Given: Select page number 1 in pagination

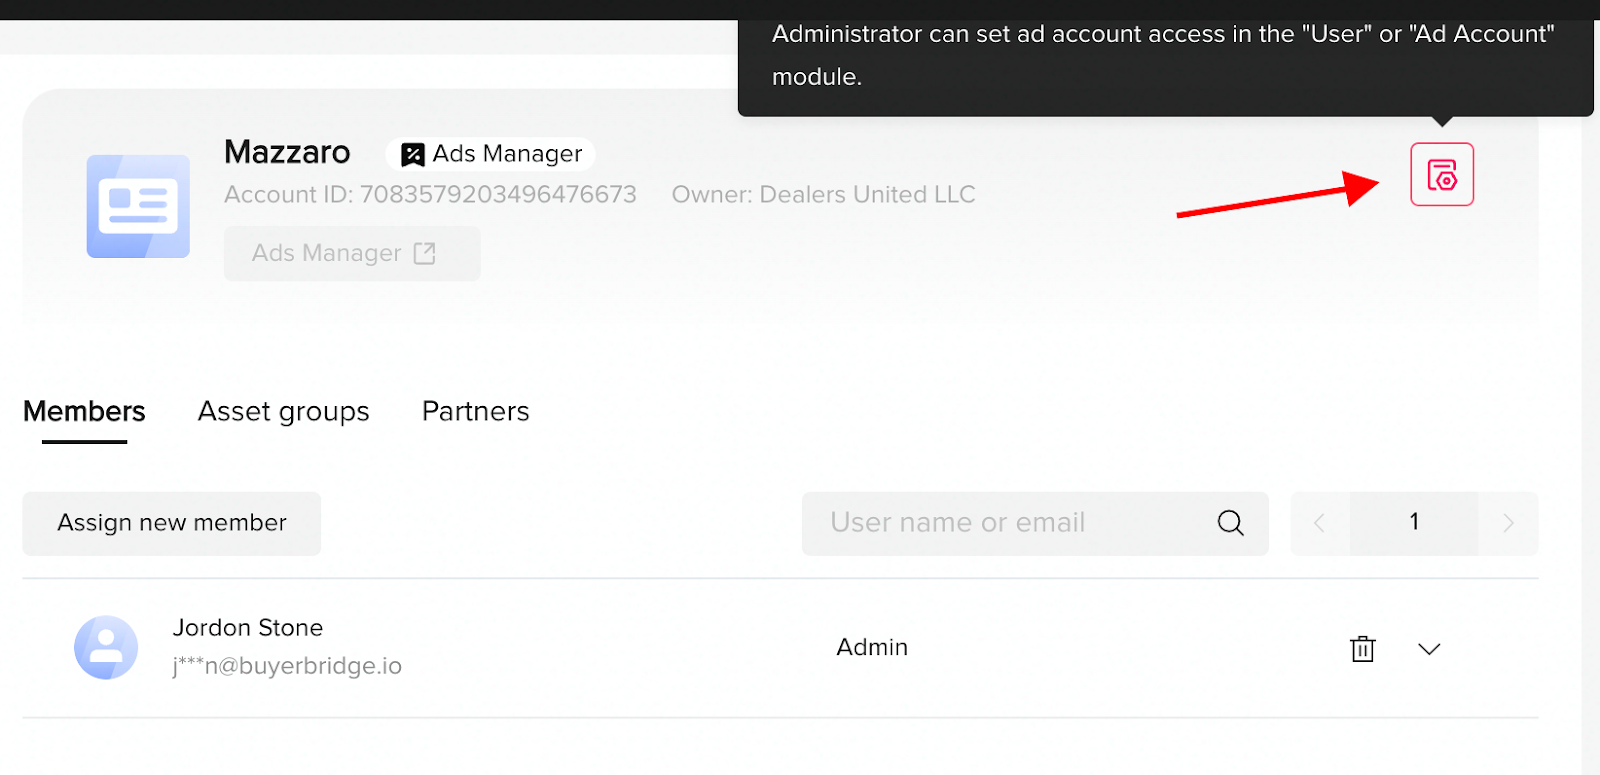Looking at the screenshot, I should pos(1414,523).
